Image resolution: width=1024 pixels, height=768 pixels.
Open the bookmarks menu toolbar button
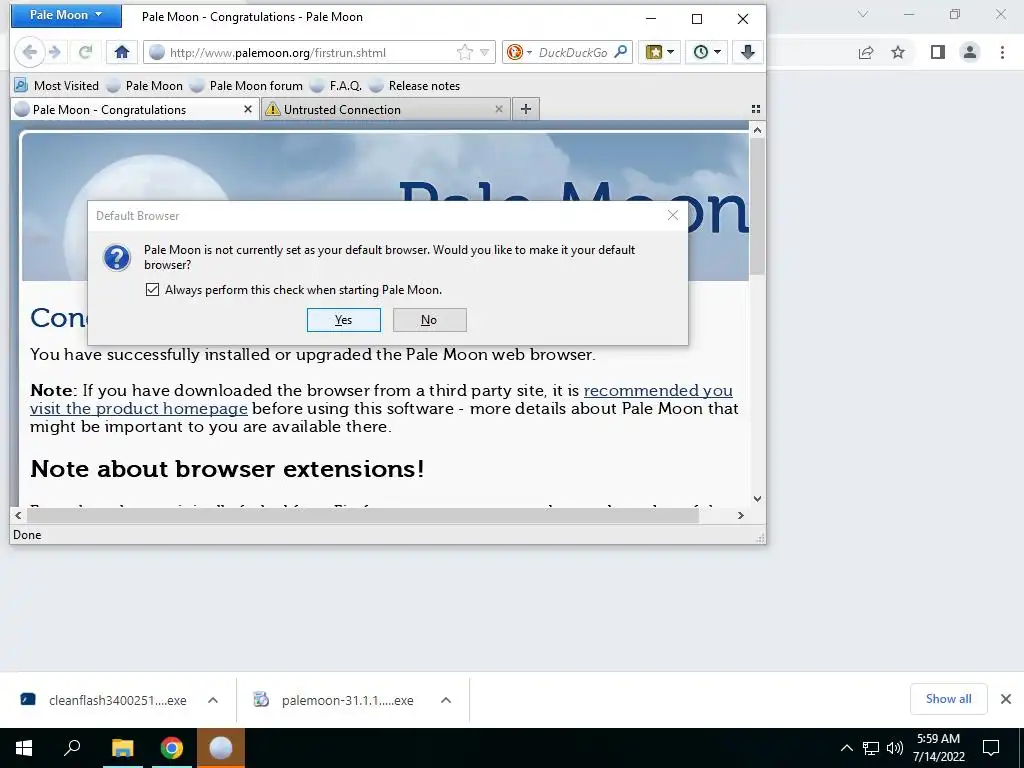tap(659, 52)
